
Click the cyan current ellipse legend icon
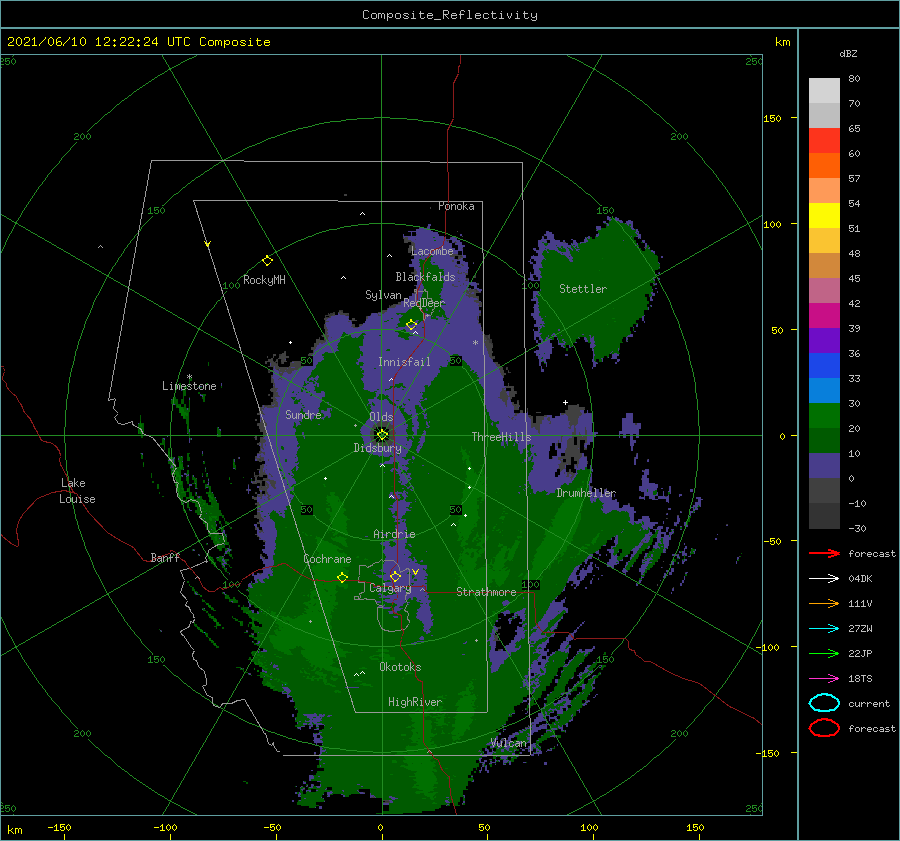pyautogui.click(x=824, y=703)
